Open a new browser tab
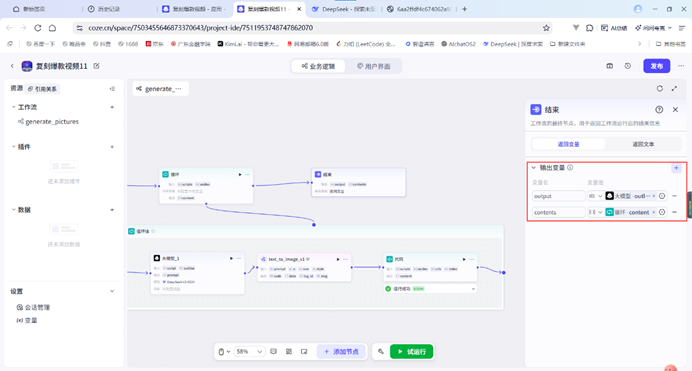This screenshot has height=371, width=692. click(464, 9)
